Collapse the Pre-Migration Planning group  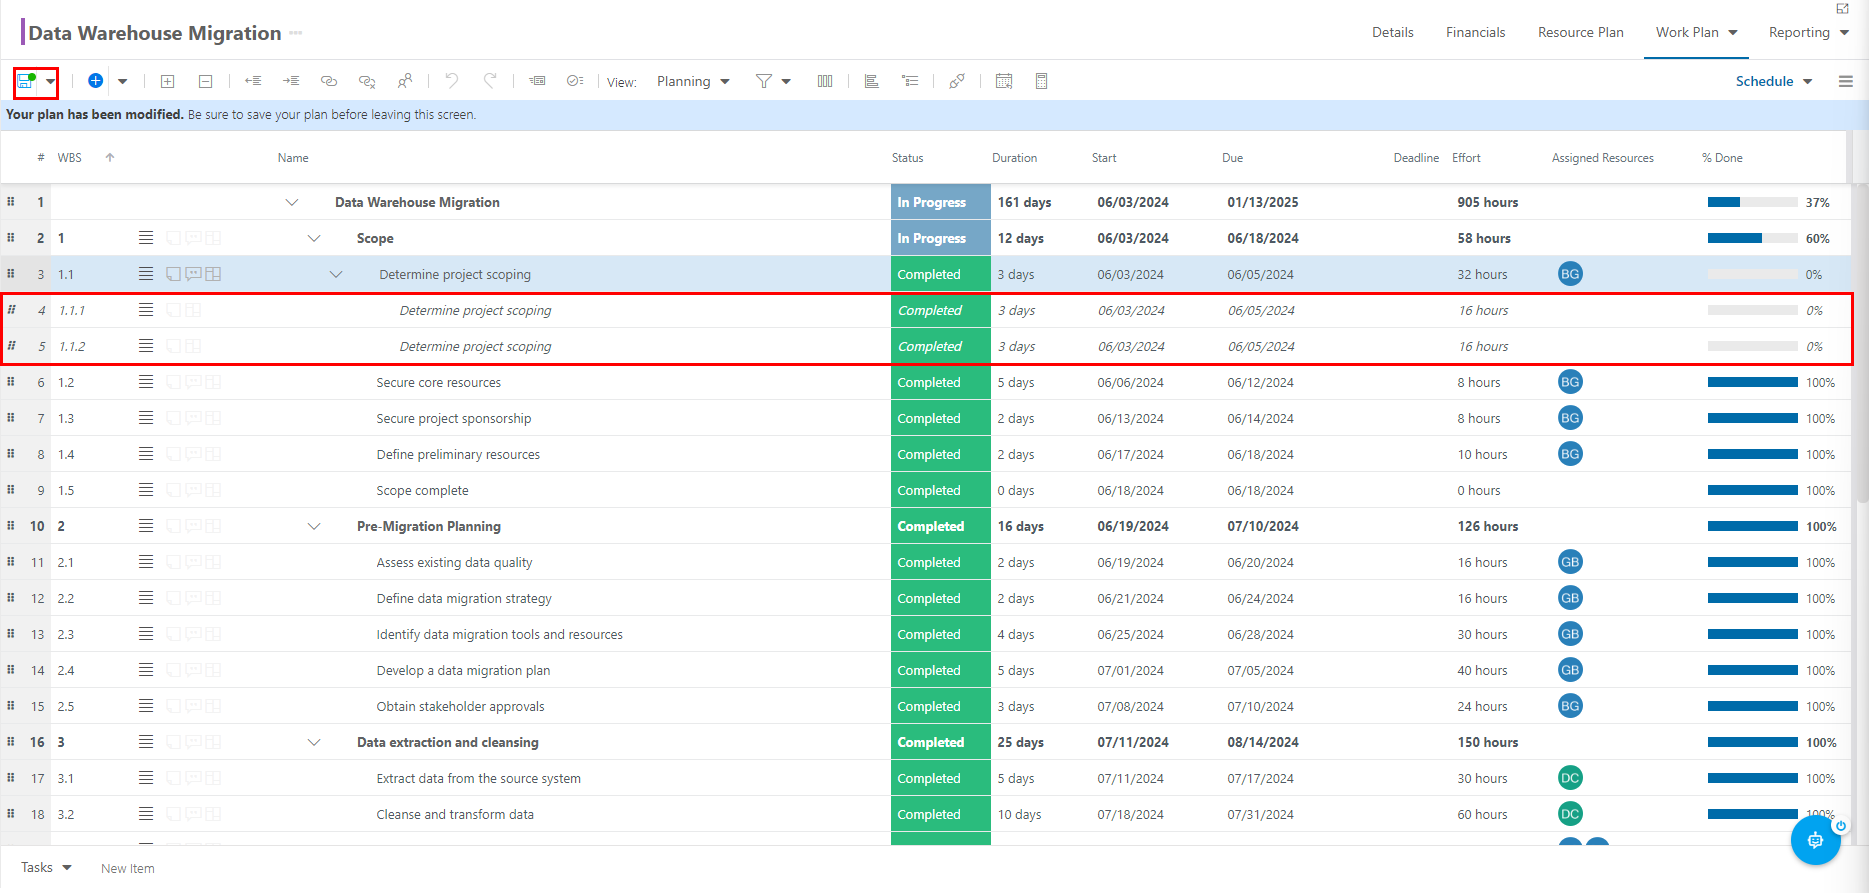click(x=314, y=526)
